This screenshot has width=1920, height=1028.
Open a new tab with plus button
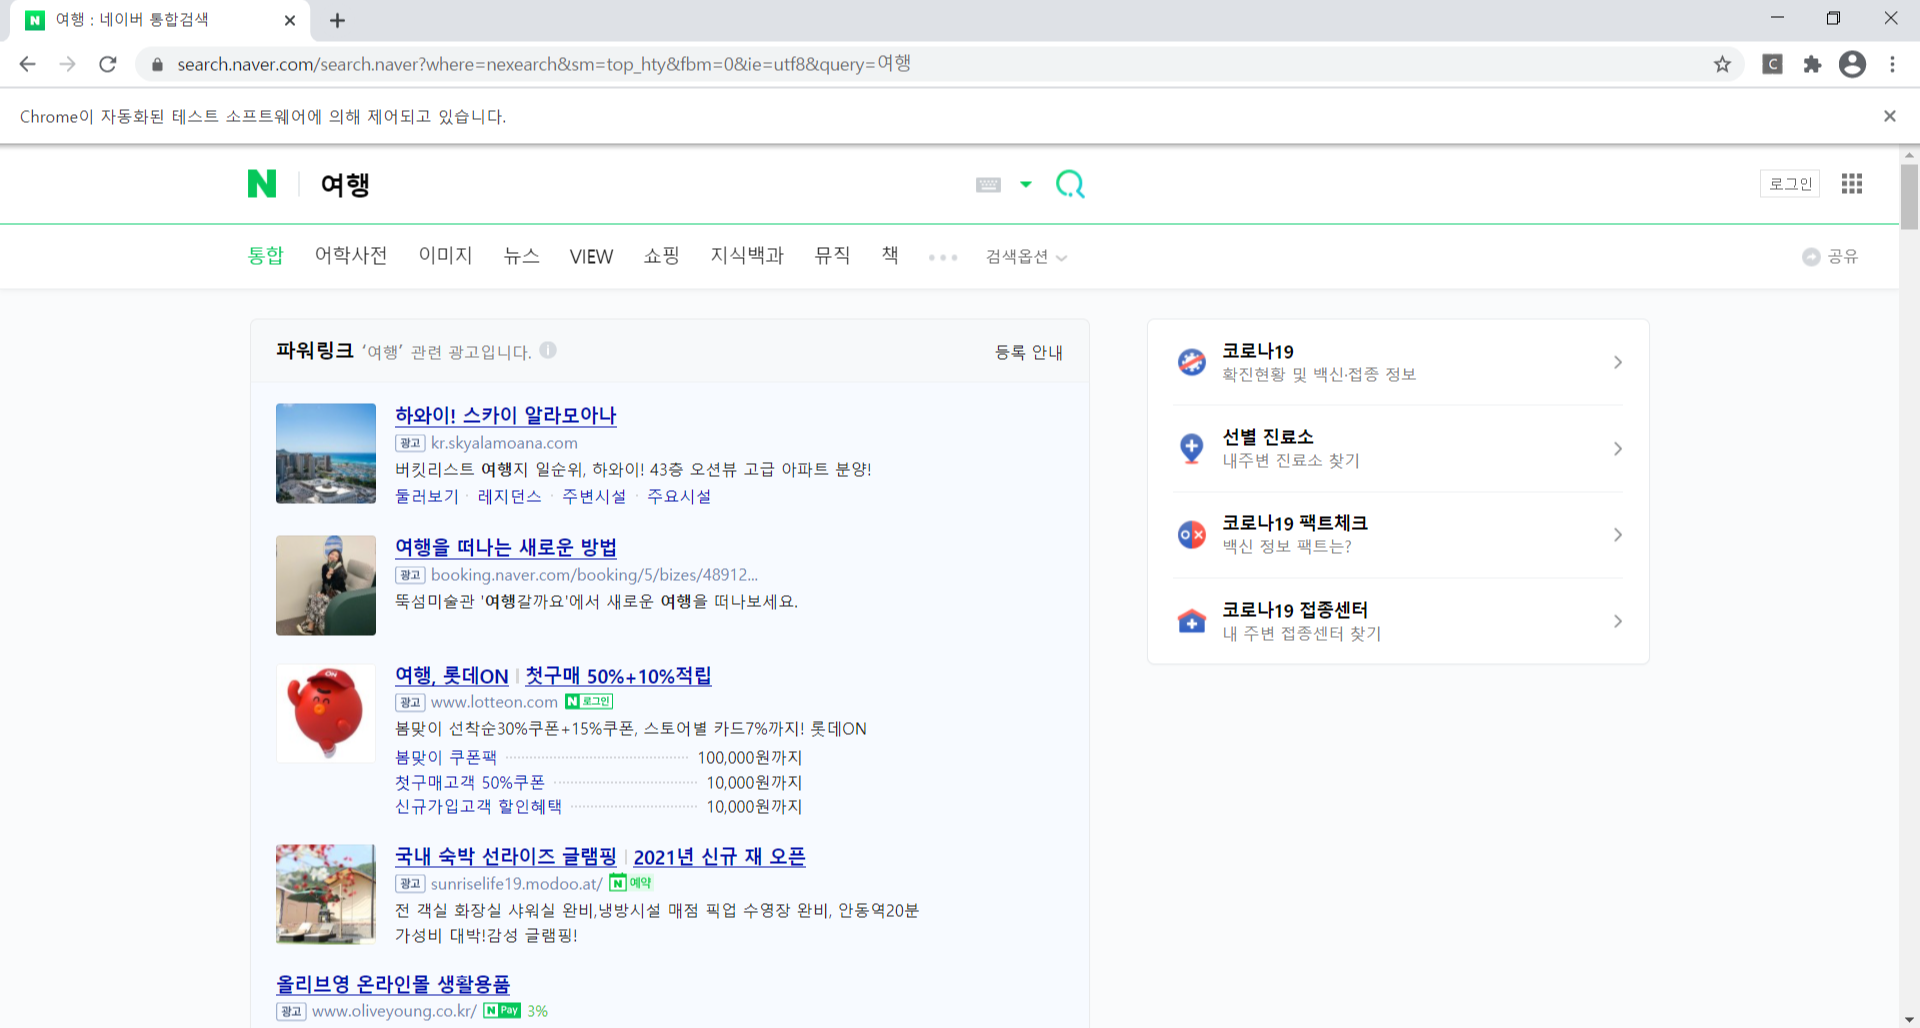tap(337, 20)
